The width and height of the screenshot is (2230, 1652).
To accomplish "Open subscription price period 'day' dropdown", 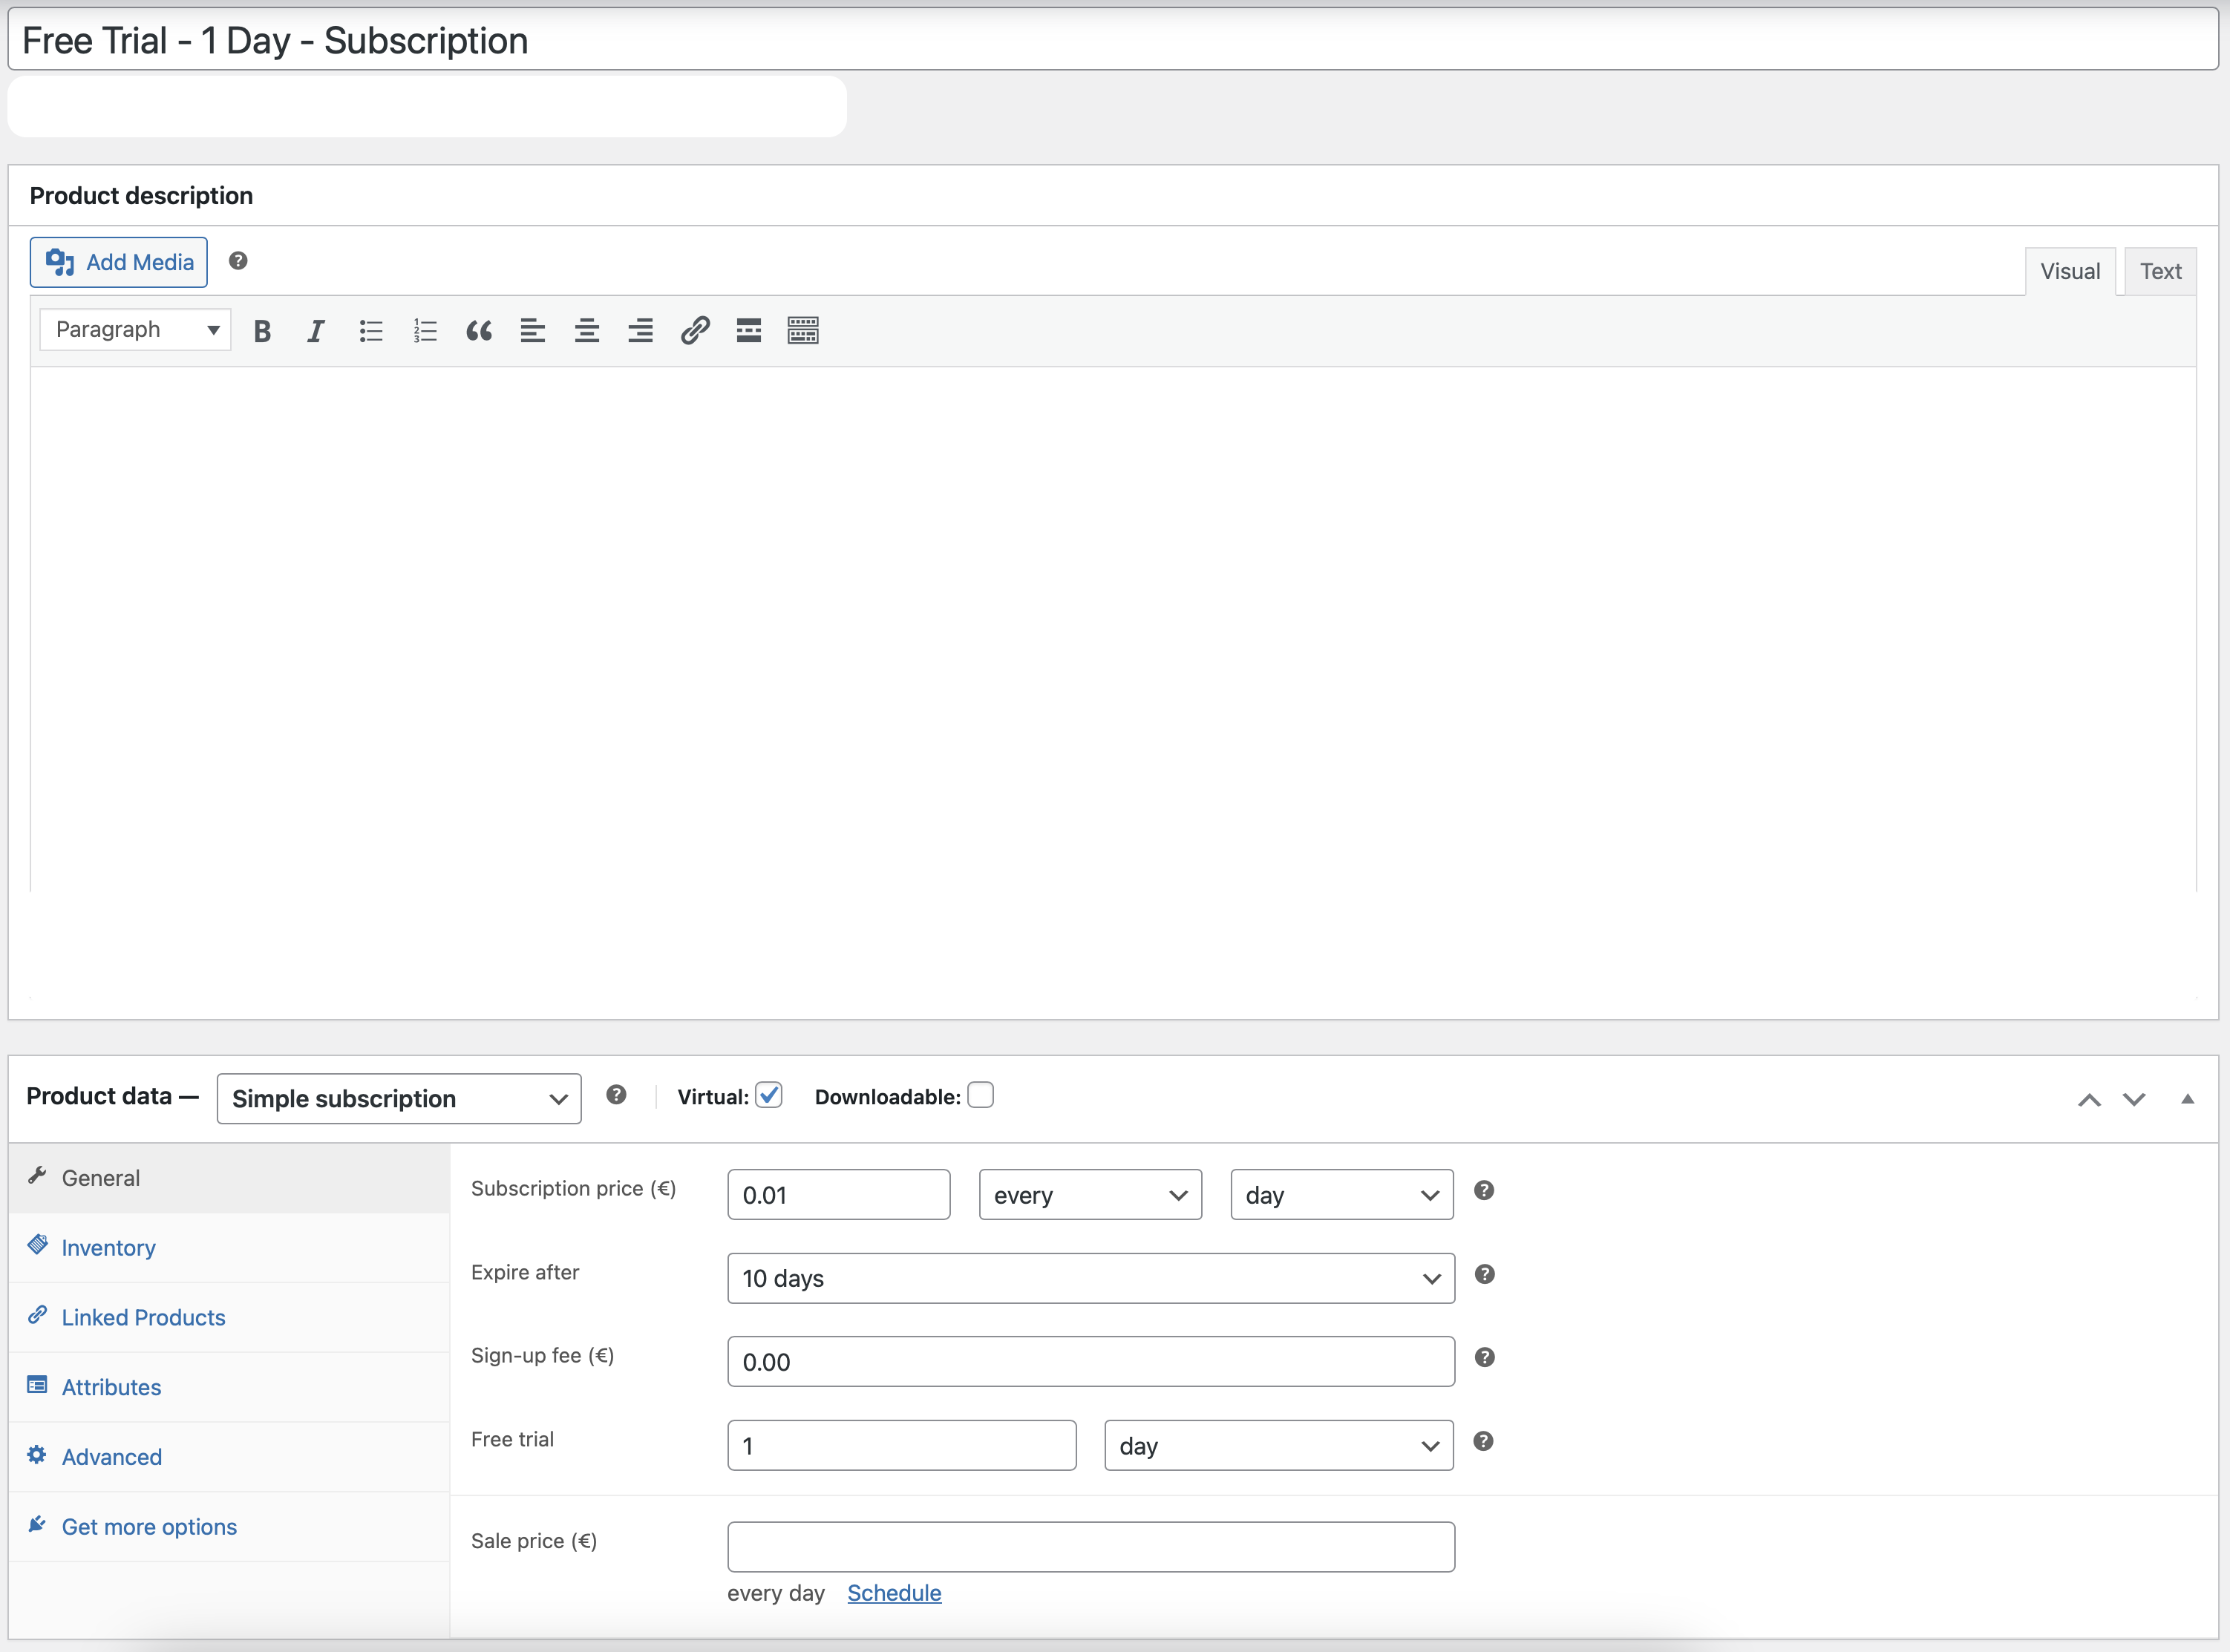I will [1342, 1195].
